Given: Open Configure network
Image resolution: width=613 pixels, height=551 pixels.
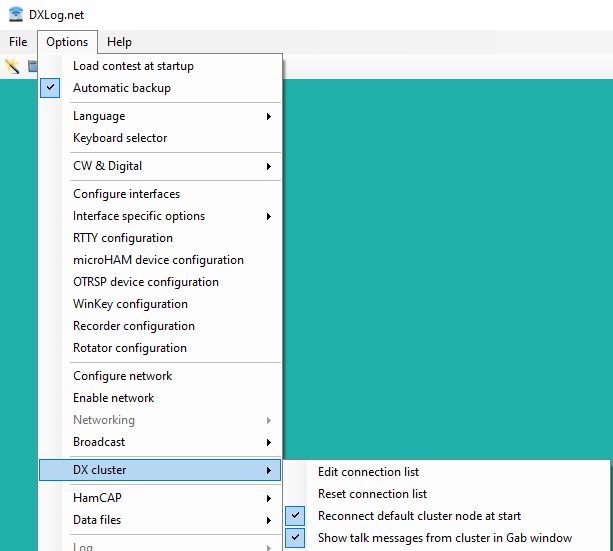Looking at the screenshot, I should point(160,376).
